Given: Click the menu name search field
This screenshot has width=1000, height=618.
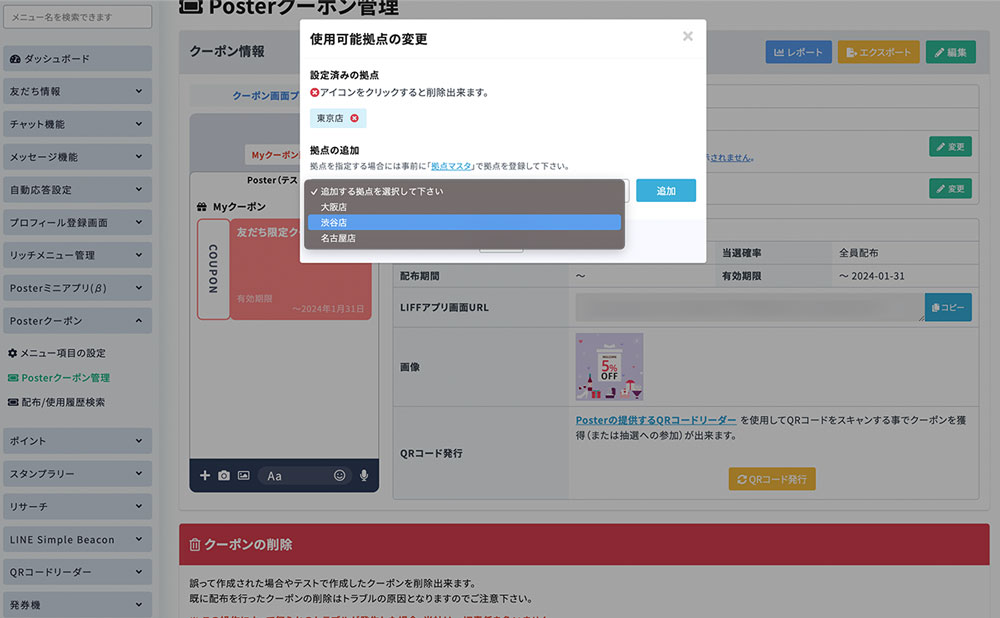Looking at the screenshot, I should pos(77,17).
